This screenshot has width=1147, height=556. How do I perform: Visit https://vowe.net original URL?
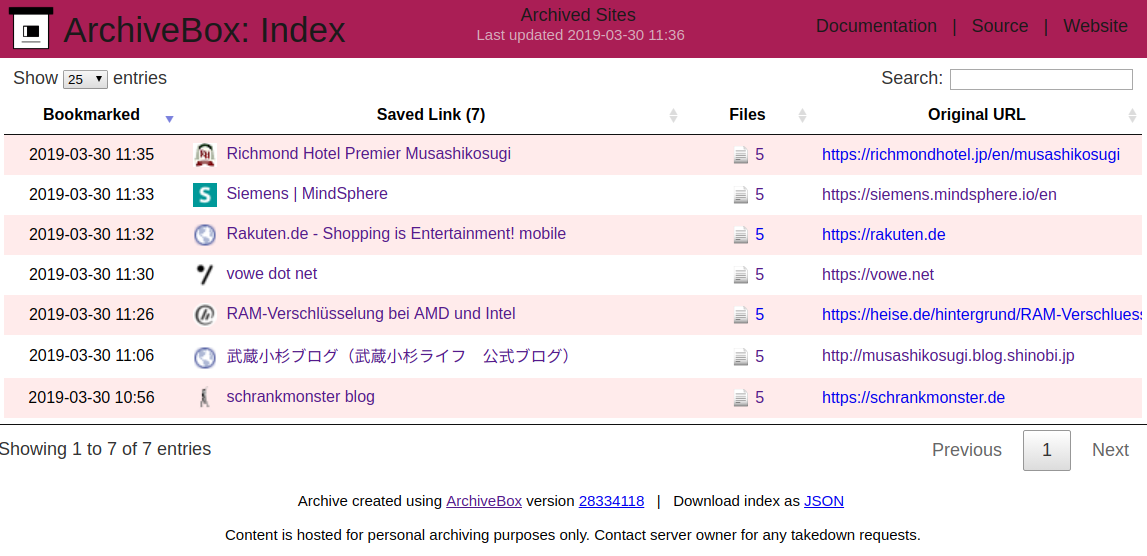pos(878,274)
